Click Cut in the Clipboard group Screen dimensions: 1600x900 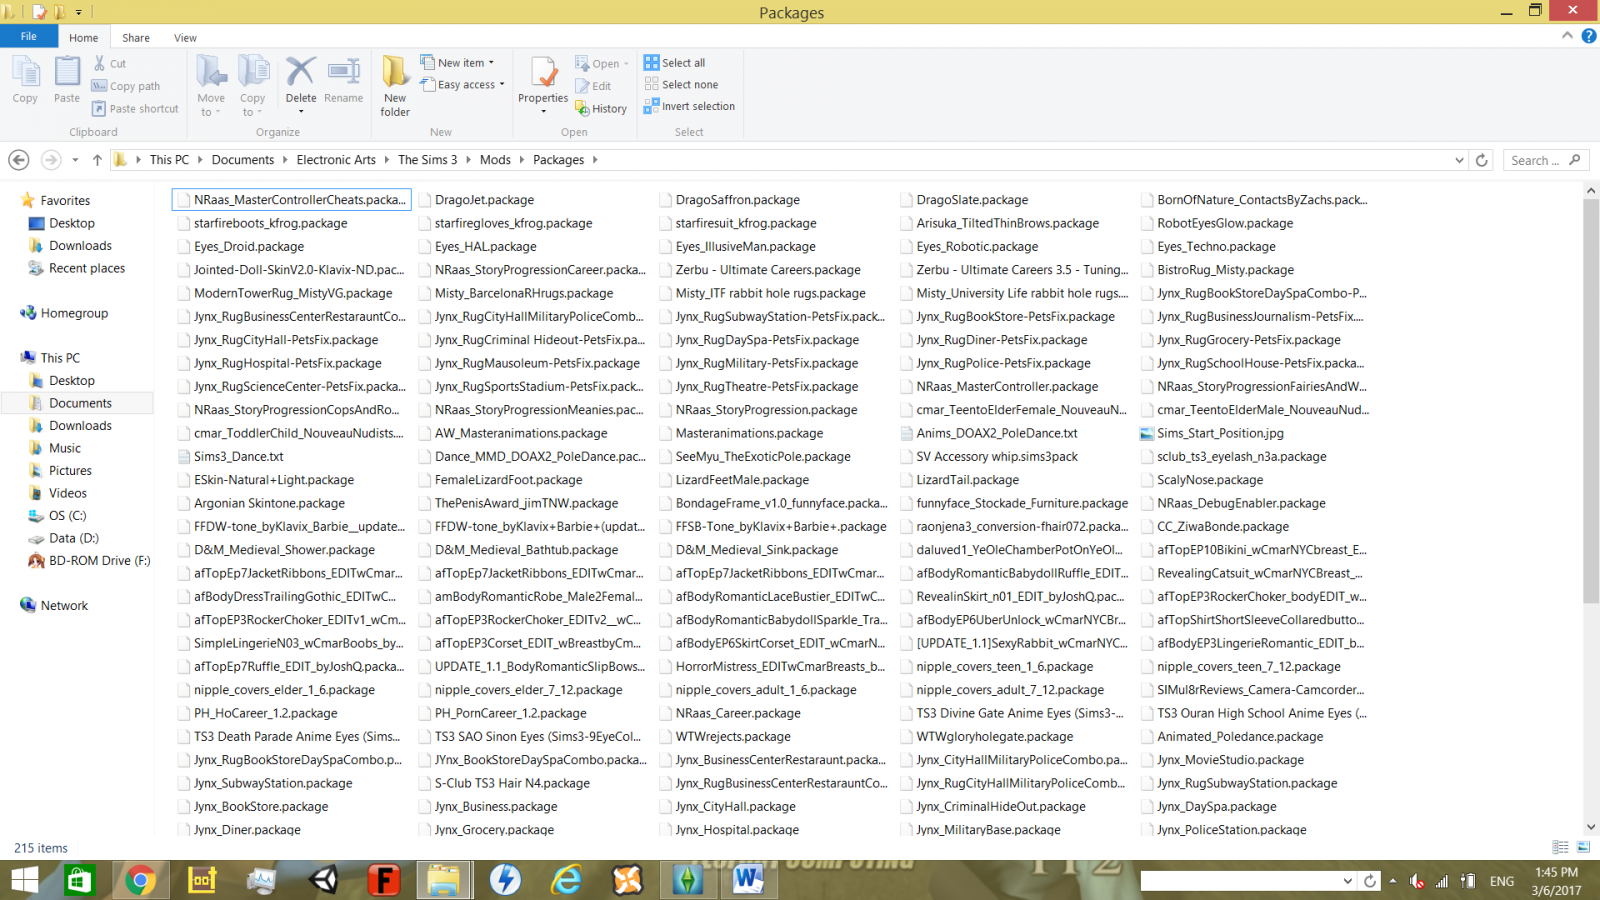(110, 63)
